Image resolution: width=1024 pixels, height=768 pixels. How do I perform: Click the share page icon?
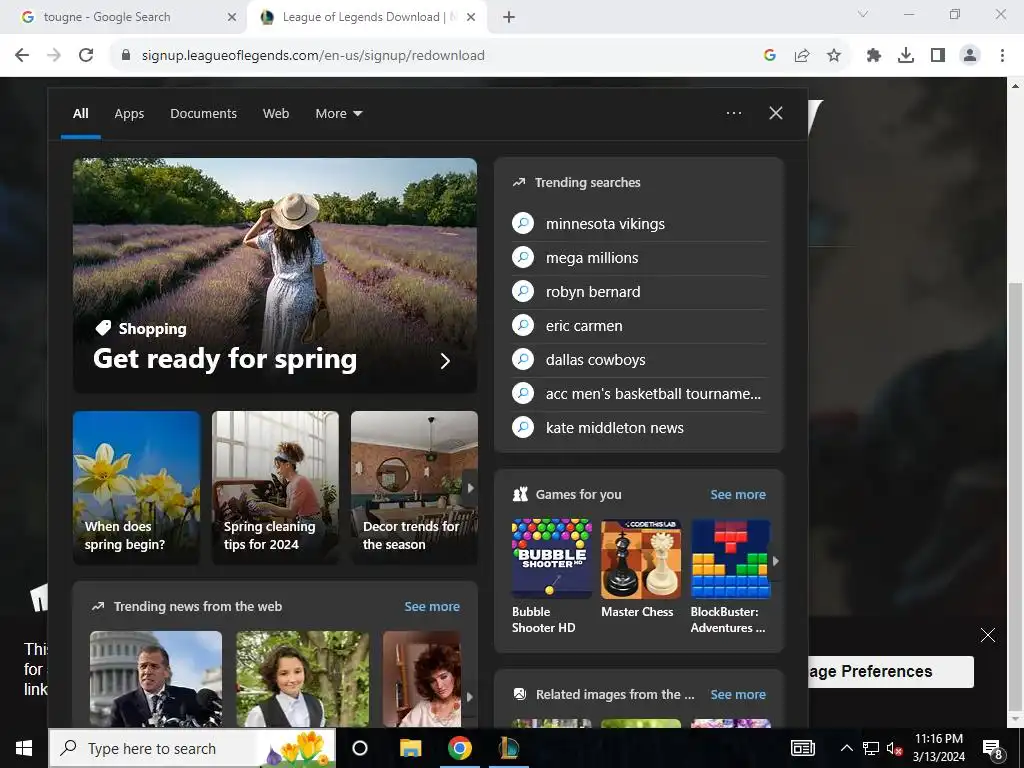coord(802,56)
